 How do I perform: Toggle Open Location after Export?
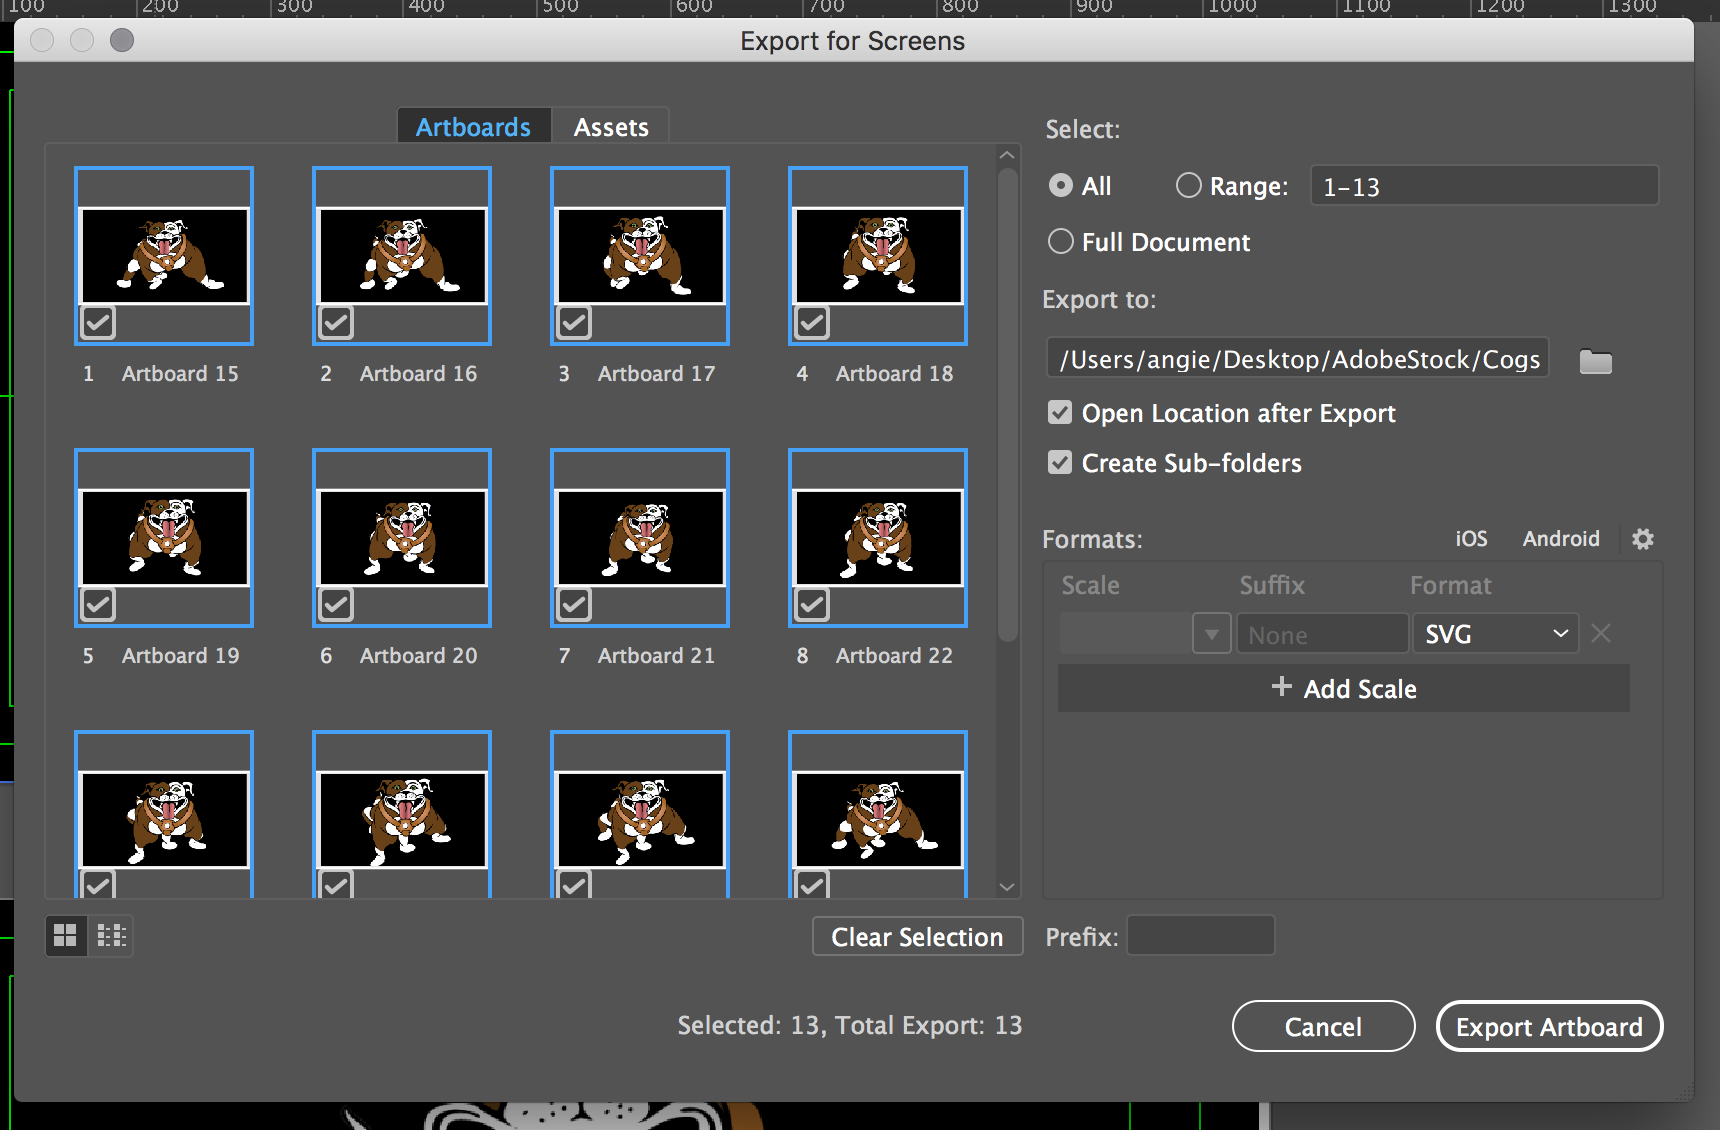[1060, 413]
